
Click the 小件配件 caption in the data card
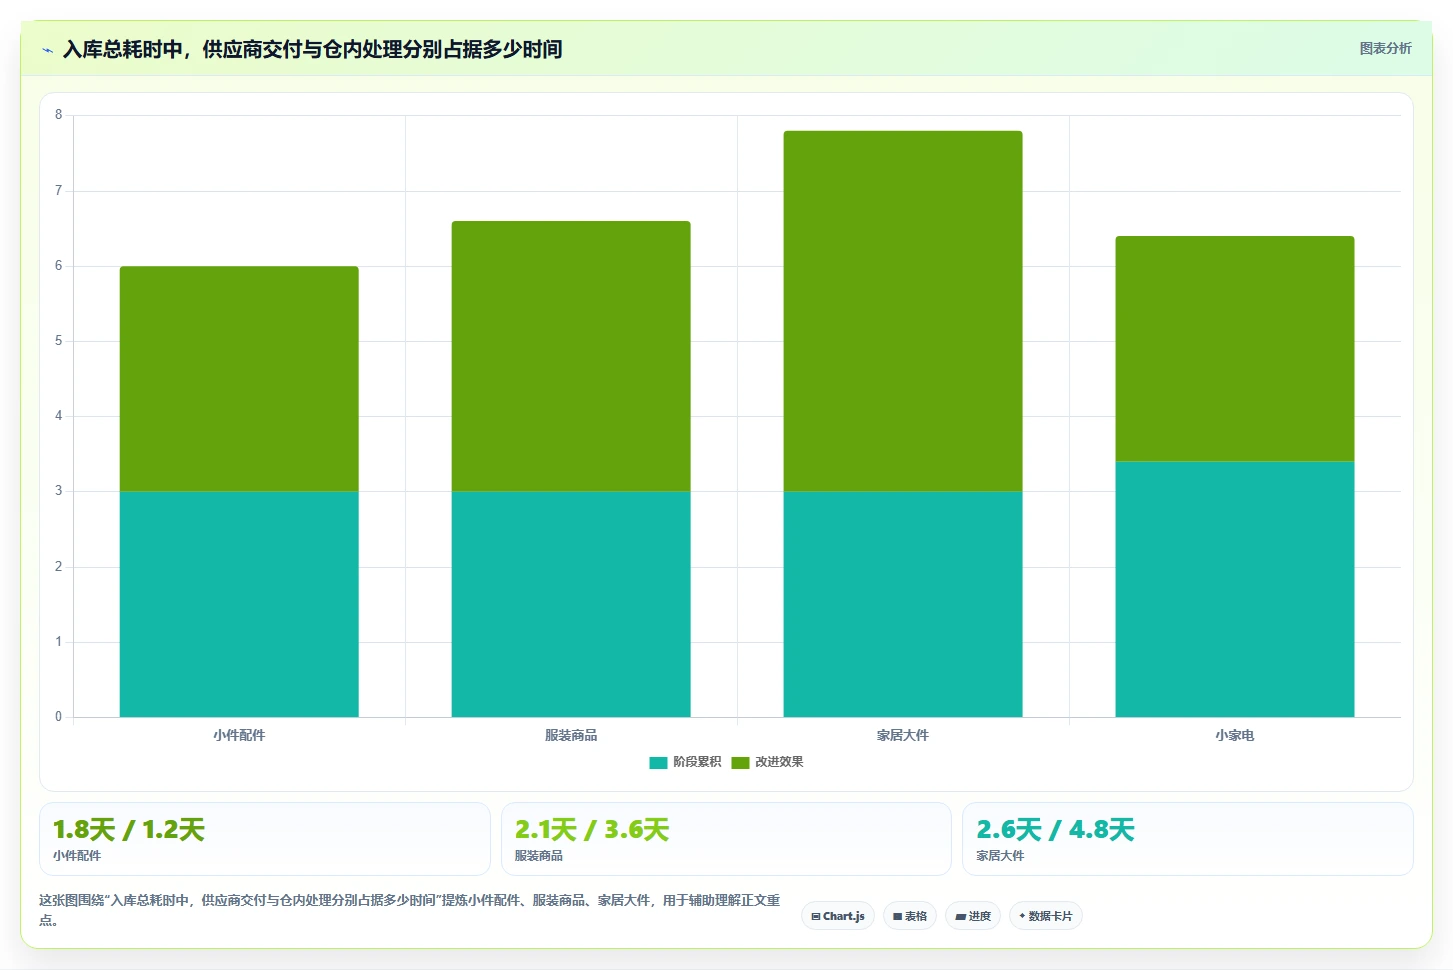coord(77,856)
